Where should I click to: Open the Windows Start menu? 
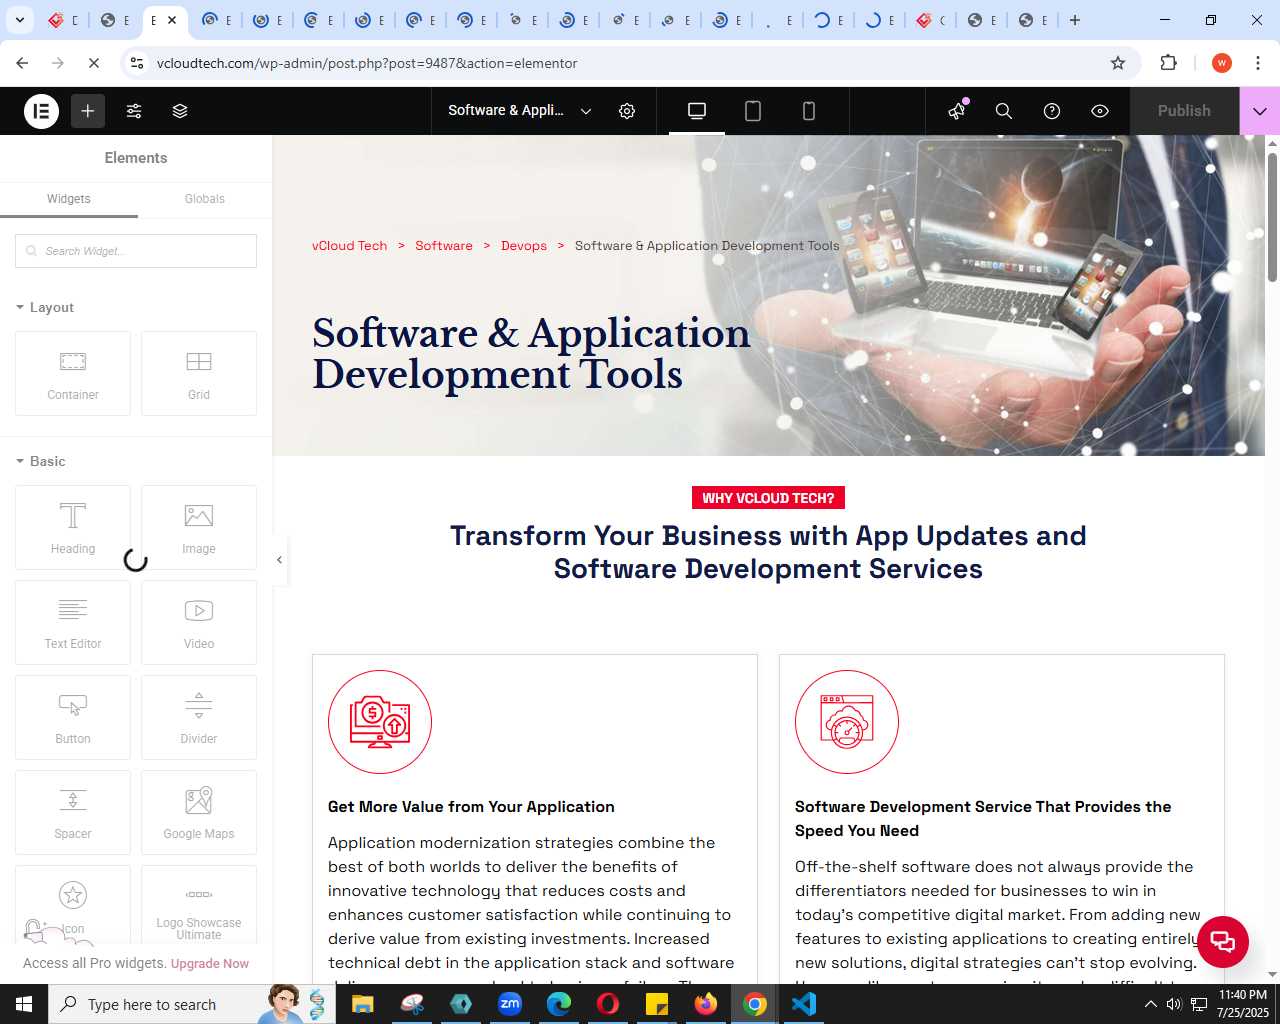coord(24,1004)
